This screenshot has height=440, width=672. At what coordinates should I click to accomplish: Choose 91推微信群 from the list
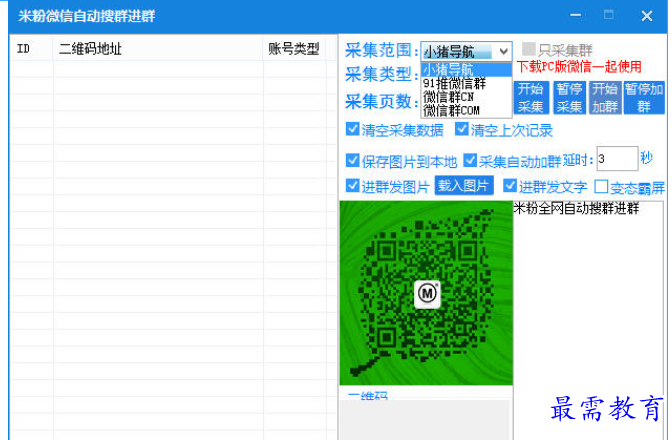[x=466, y=83]
